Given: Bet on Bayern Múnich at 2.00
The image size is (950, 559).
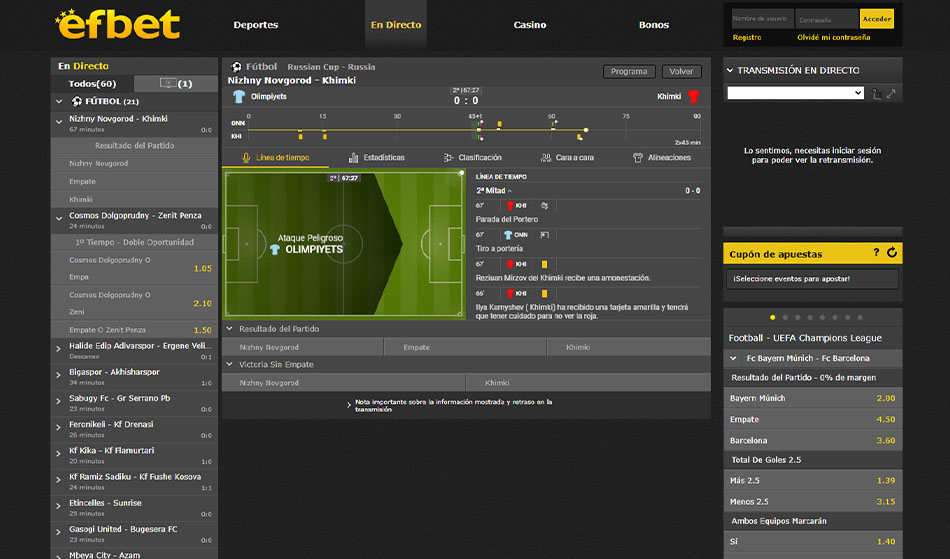Looking at the screenshot, I should (x=812, y=398).
